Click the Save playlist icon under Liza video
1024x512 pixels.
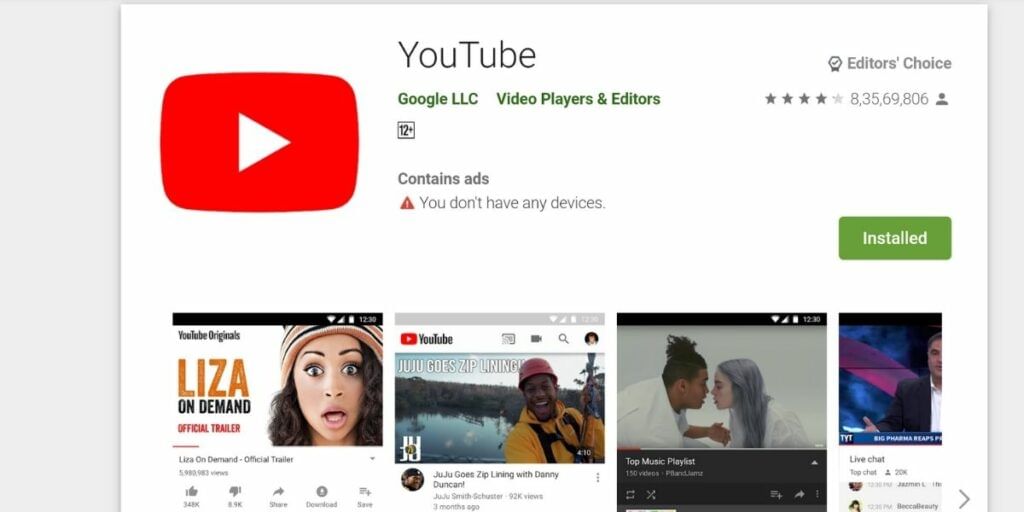(365, 491)
